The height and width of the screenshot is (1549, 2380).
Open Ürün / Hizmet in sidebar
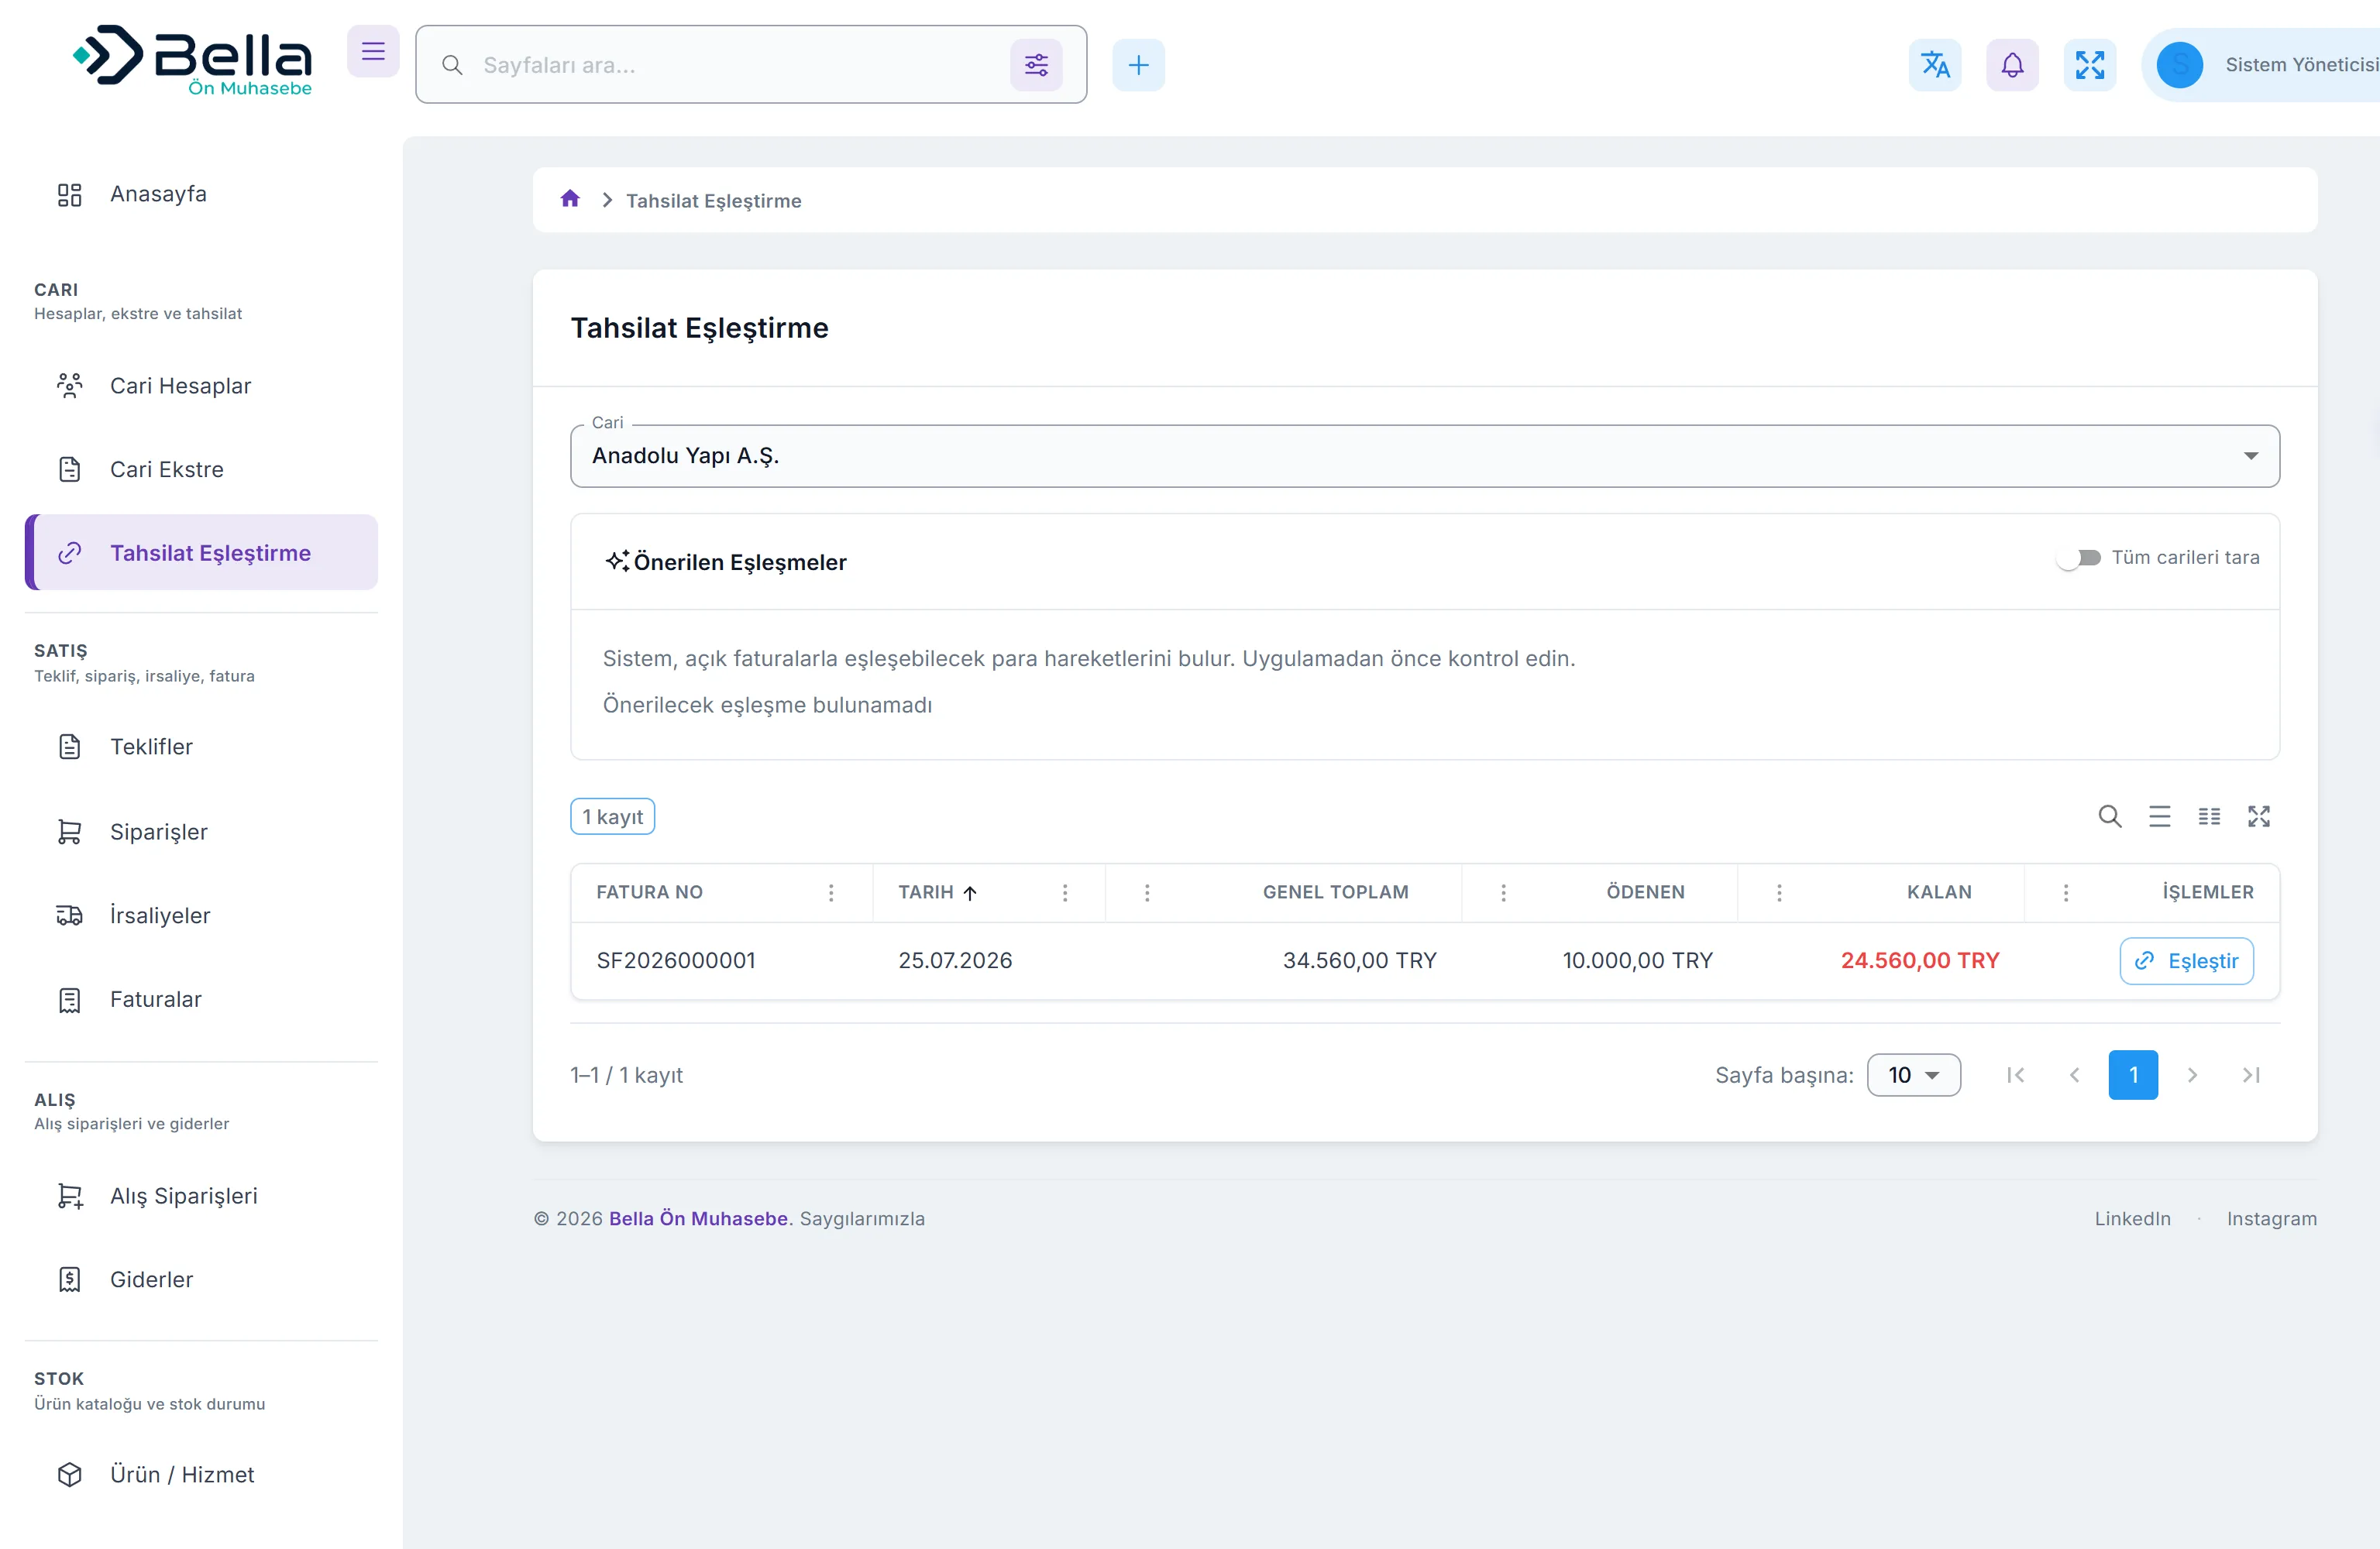point(201,1475)
